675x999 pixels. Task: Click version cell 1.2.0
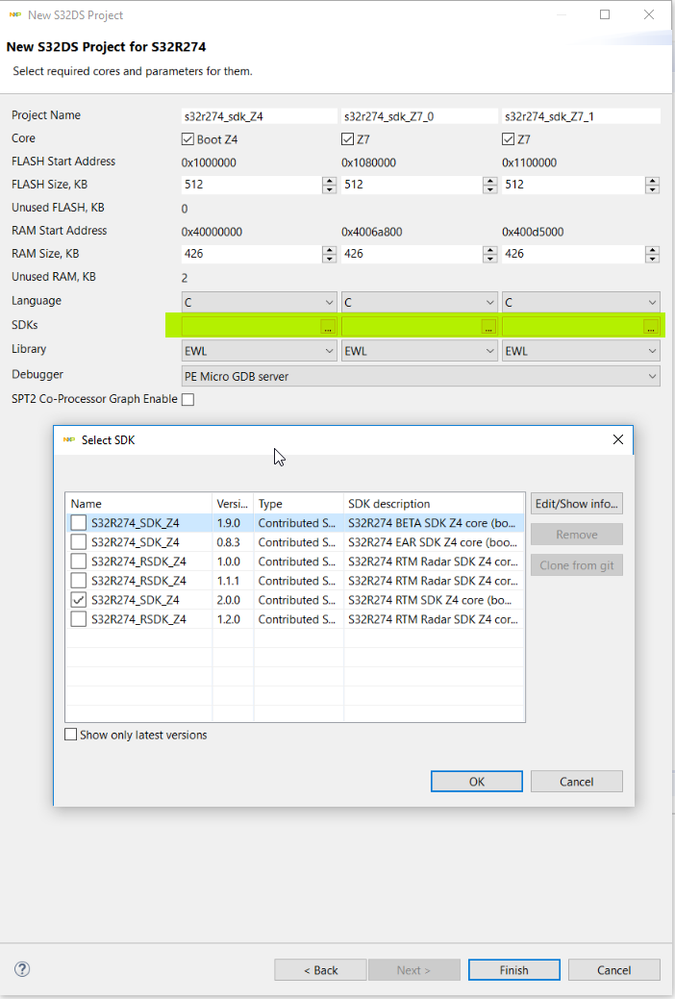(x=228, y=619)
